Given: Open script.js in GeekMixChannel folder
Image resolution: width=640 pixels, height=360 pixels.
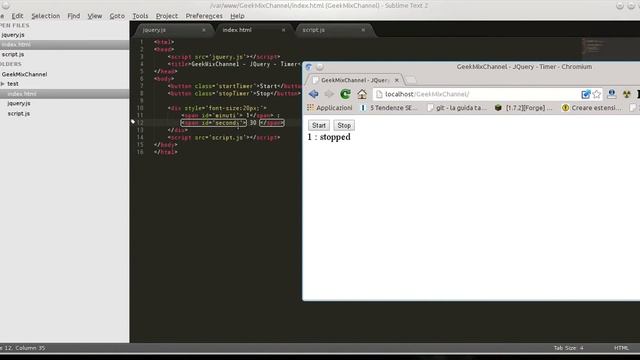Looking at the screenshot, I should 19,113.
